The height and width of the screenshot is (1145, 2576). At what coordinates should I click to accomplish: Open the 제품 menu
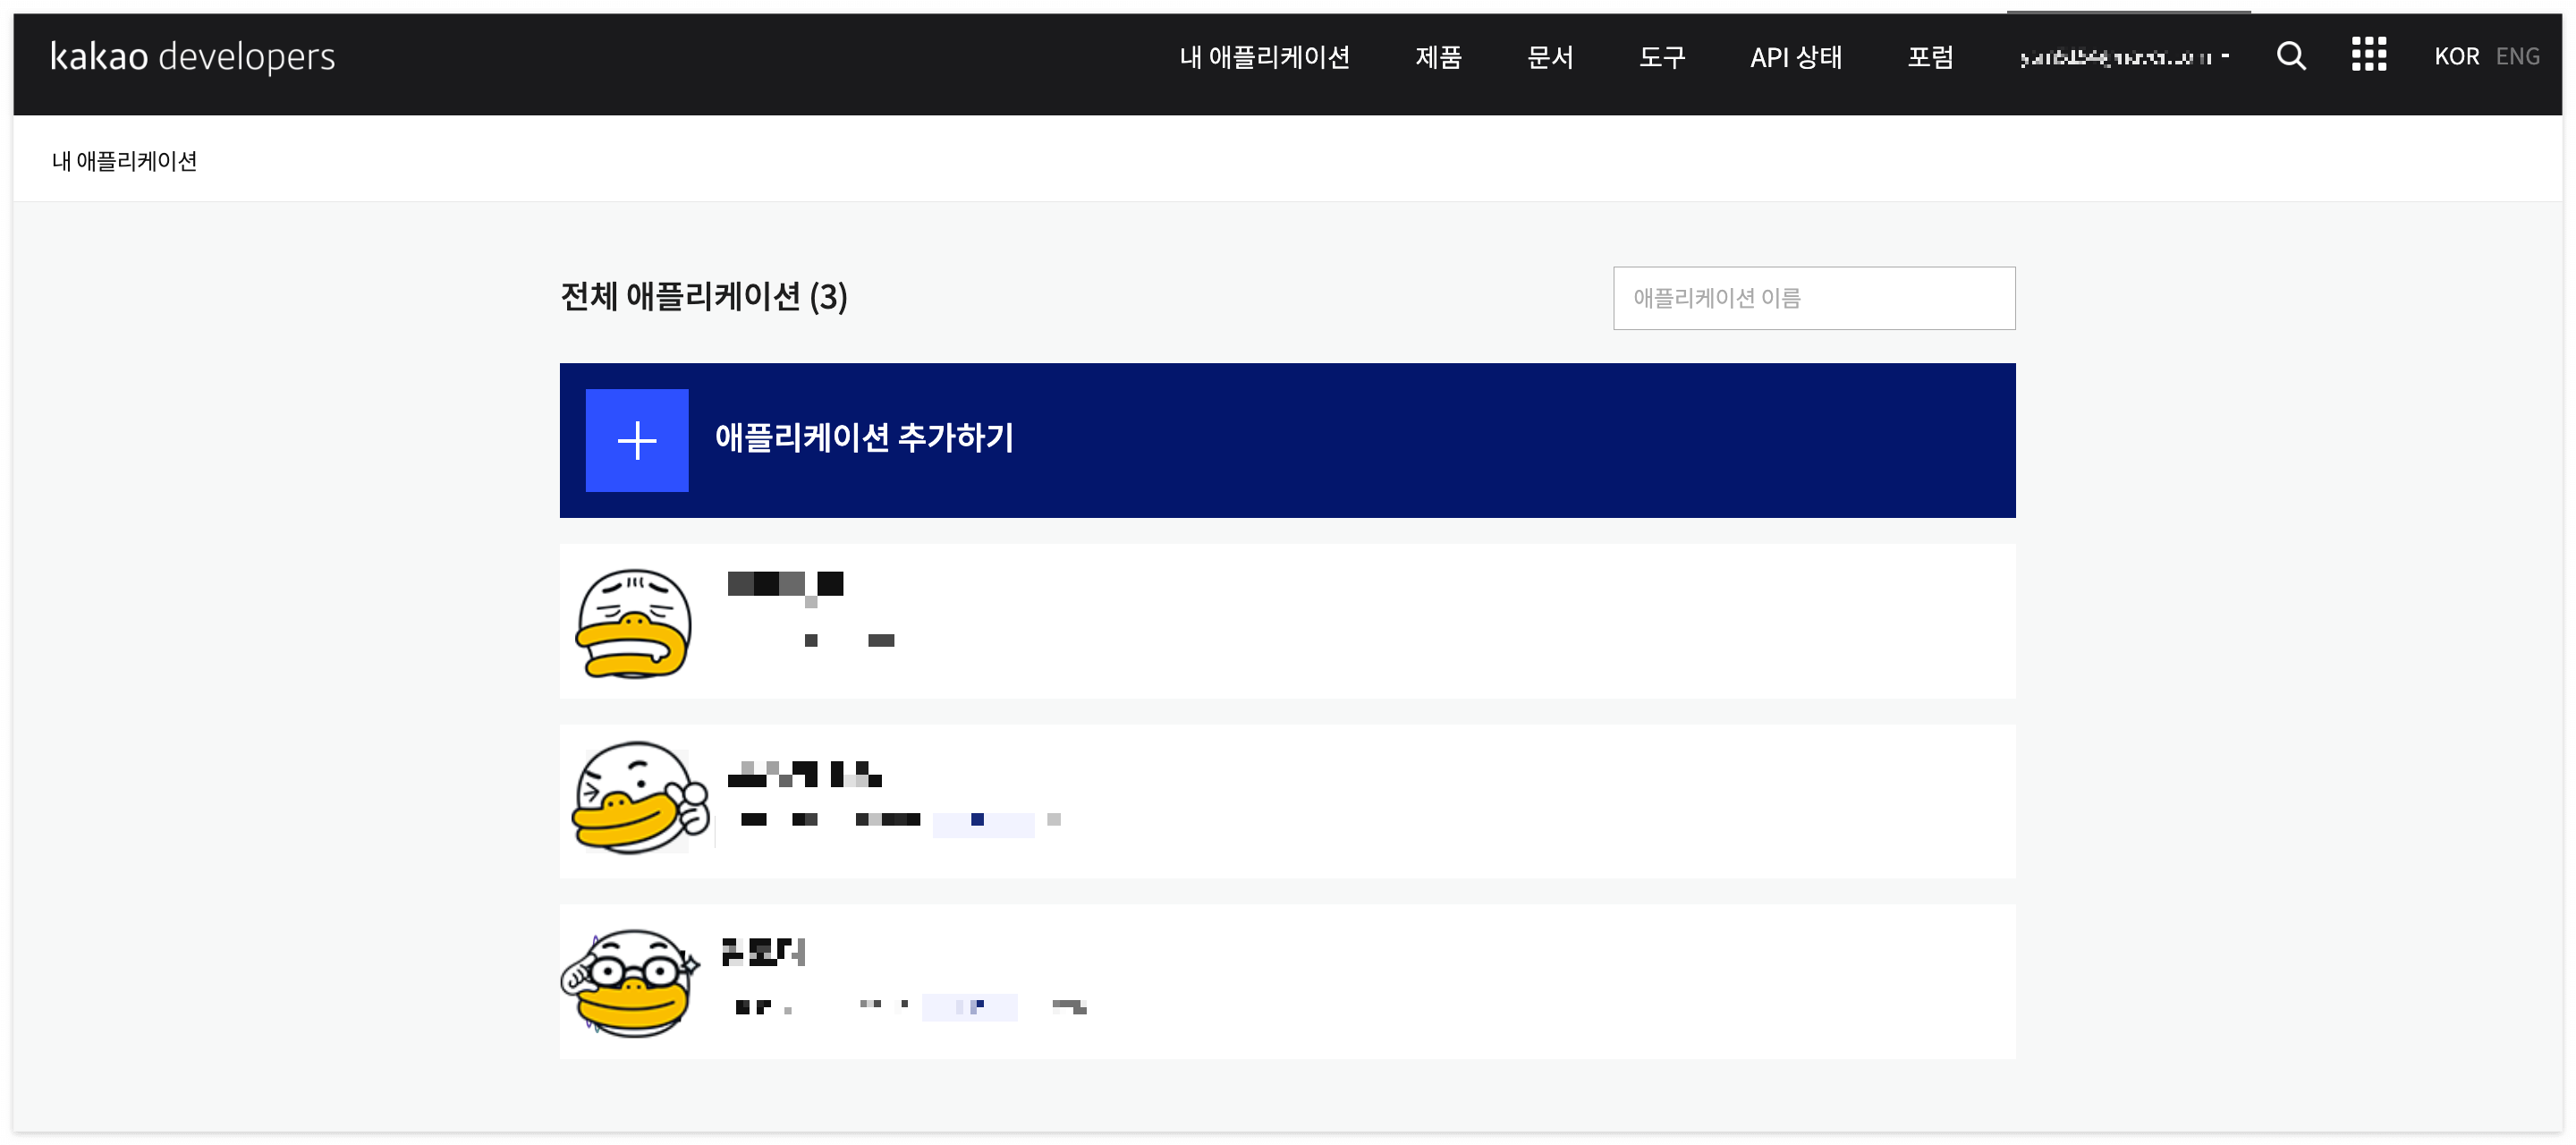pyautogui.click(x=1437, y=57)
